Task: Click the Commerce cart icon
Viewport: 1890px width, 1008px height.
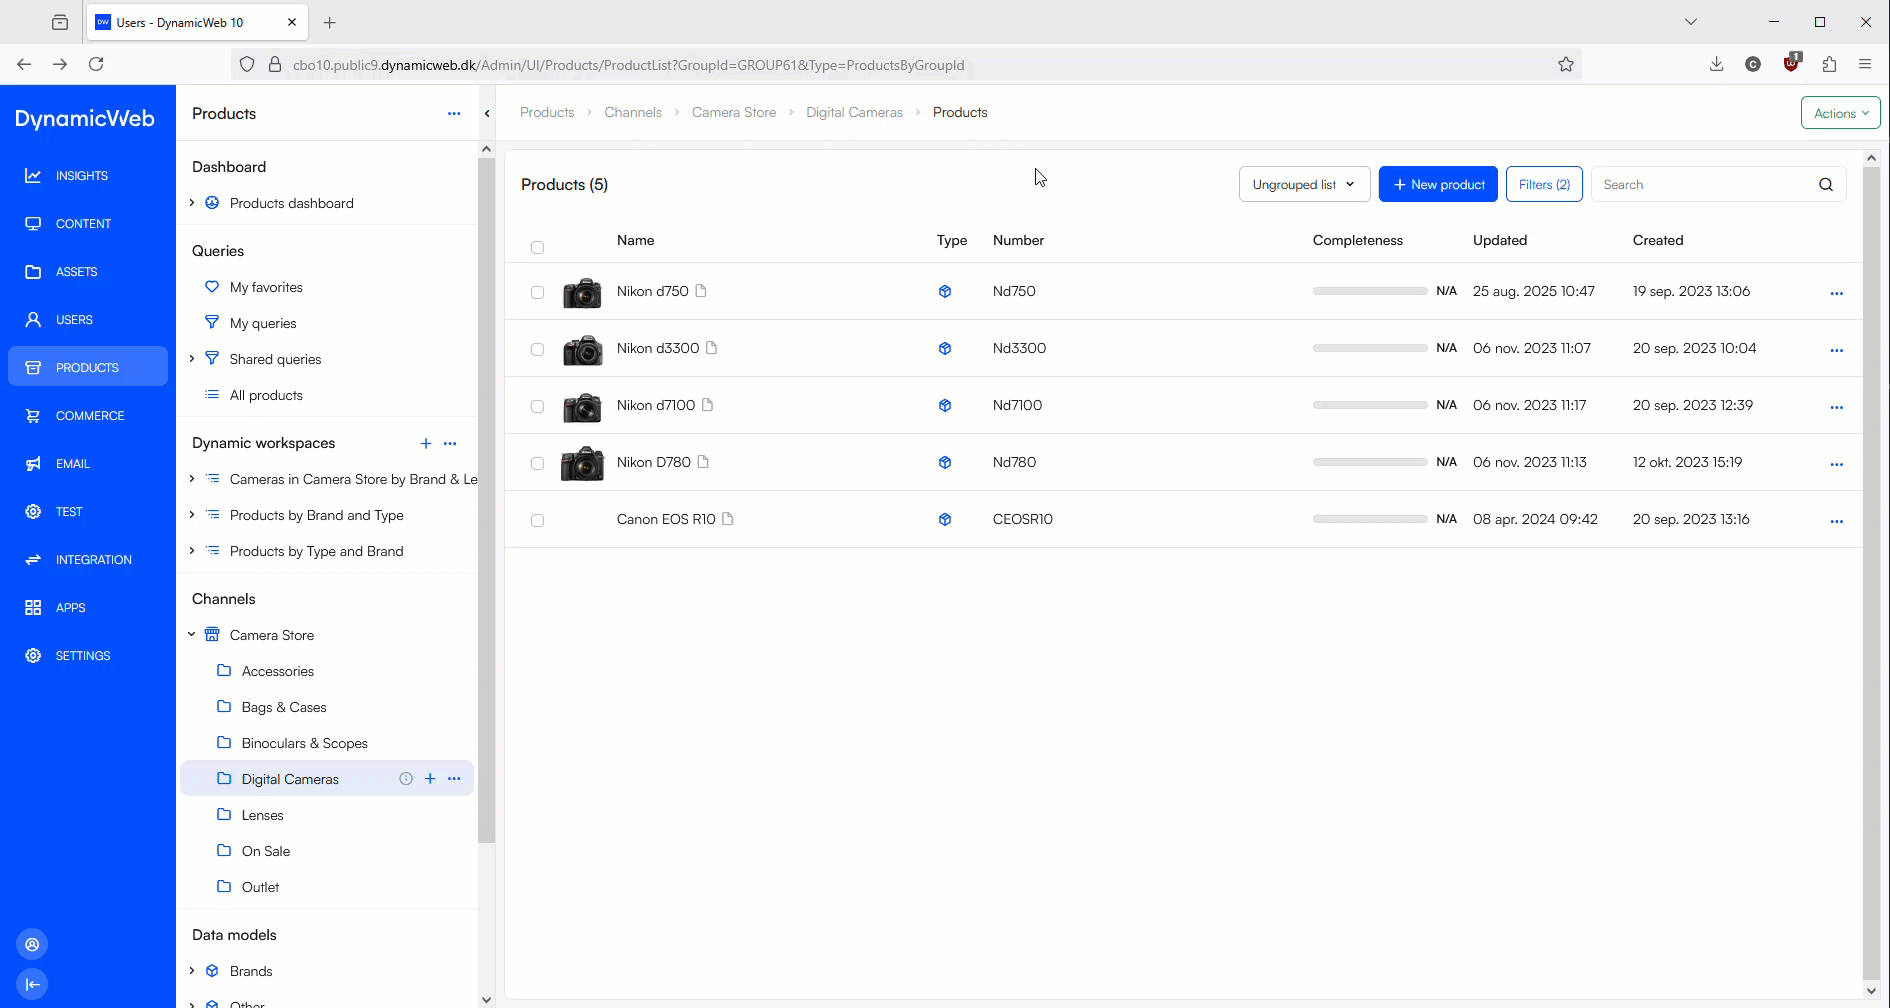Action: click(33, 416)
